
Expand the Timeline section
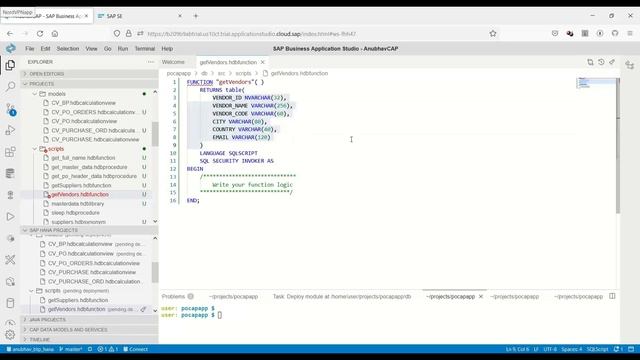tap(90, 339)
